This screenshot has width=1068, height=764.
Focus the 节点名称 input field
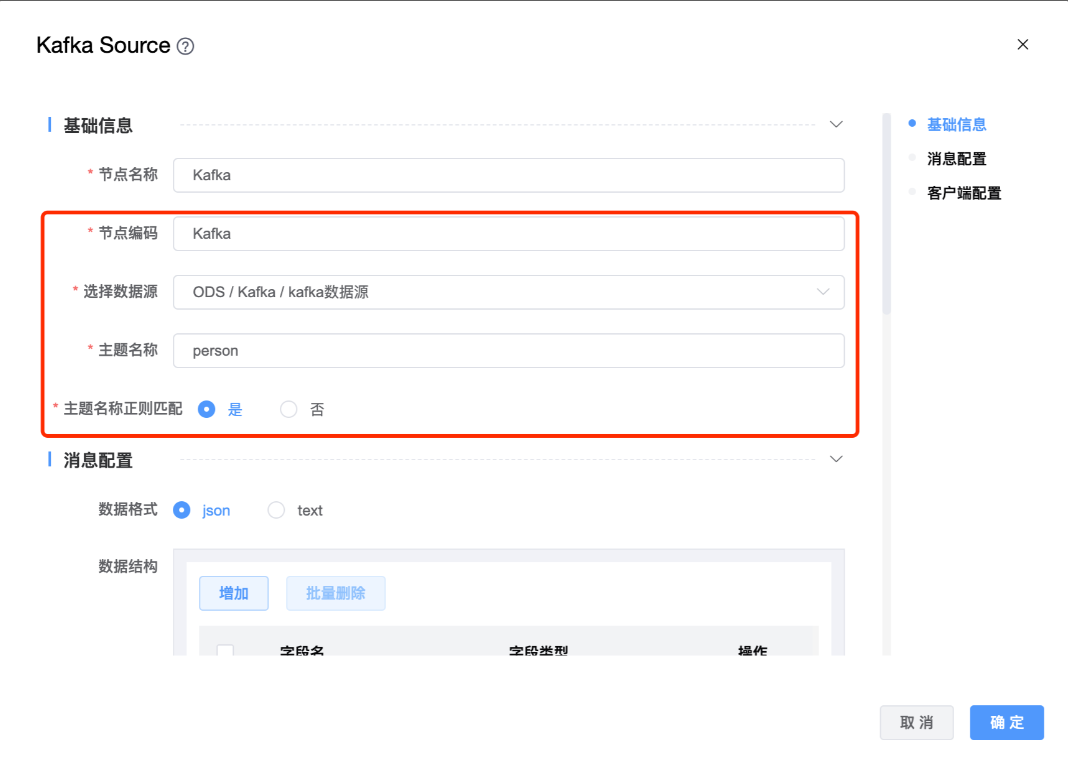coord(508,175)
